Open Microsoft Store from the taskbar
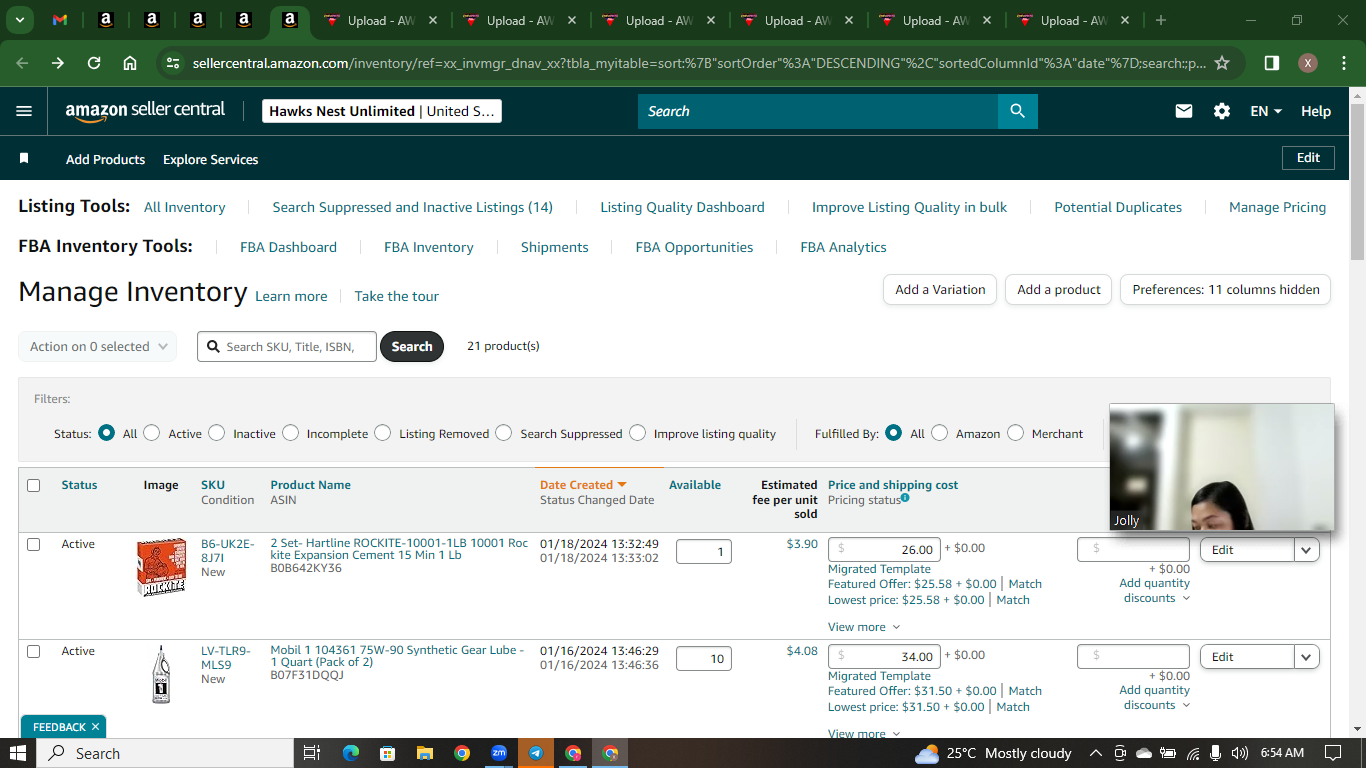The width and height of the screenshot is (1366, 768). click(x=387, y=753)
